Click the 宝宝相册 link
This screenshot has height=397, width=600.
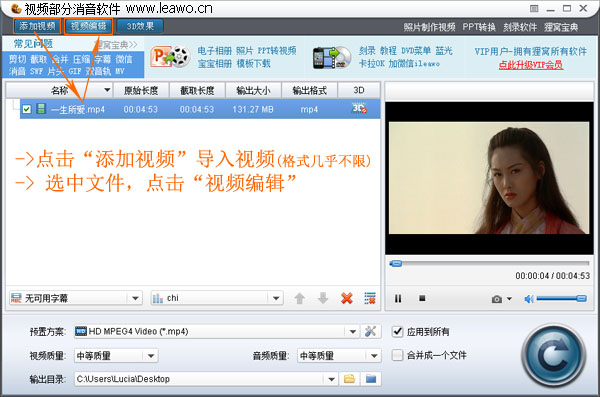(215, 64)
